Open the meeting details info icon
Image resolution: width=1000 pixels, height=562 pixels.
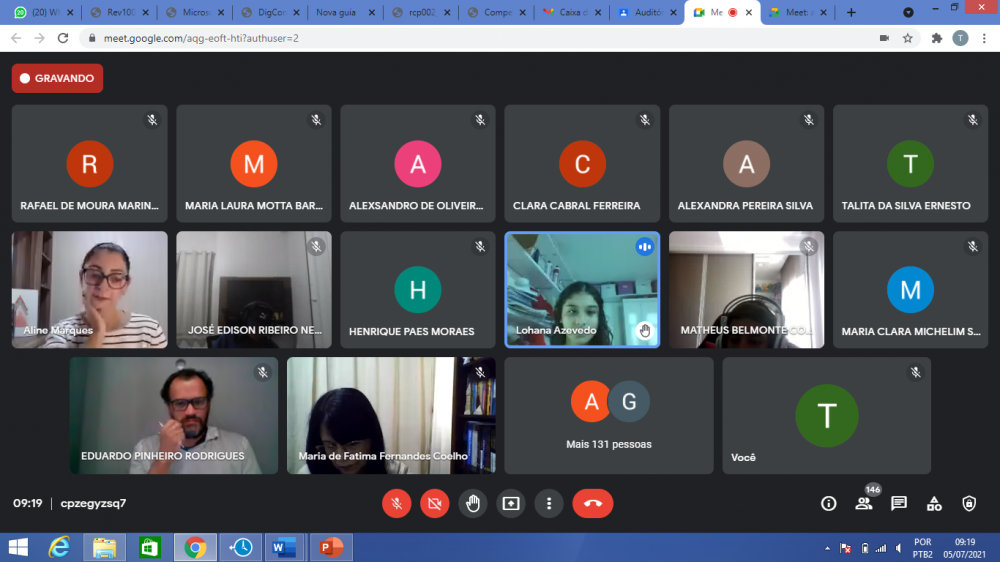coord(828,504)
